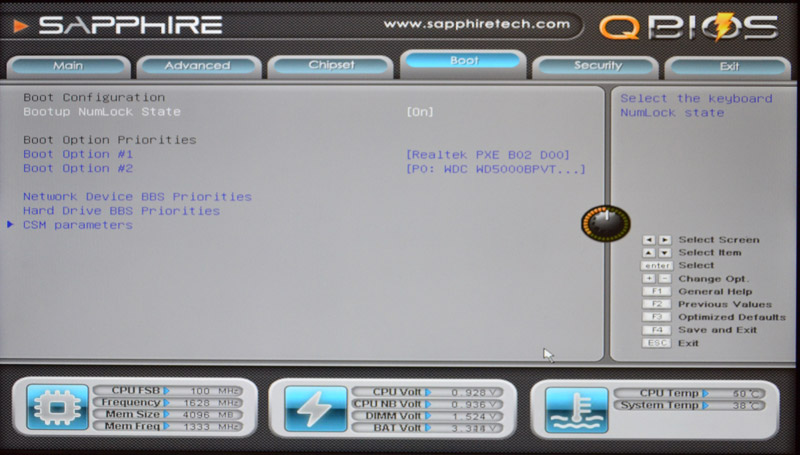Viewport: 800px width, 455px height.
Task: Click the DIMM Volt 1.524 V value
Action: [x=476, y=417]
